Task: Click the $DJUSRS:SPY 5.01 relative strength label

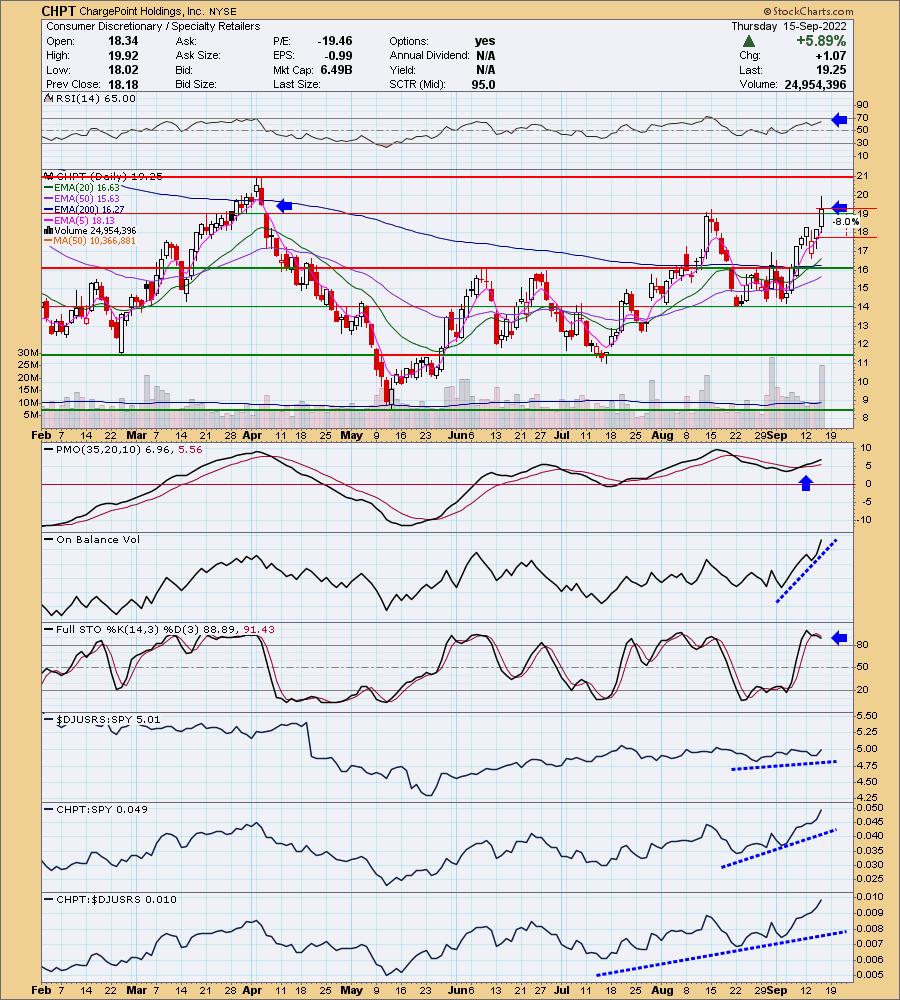Action: [108, 719]
